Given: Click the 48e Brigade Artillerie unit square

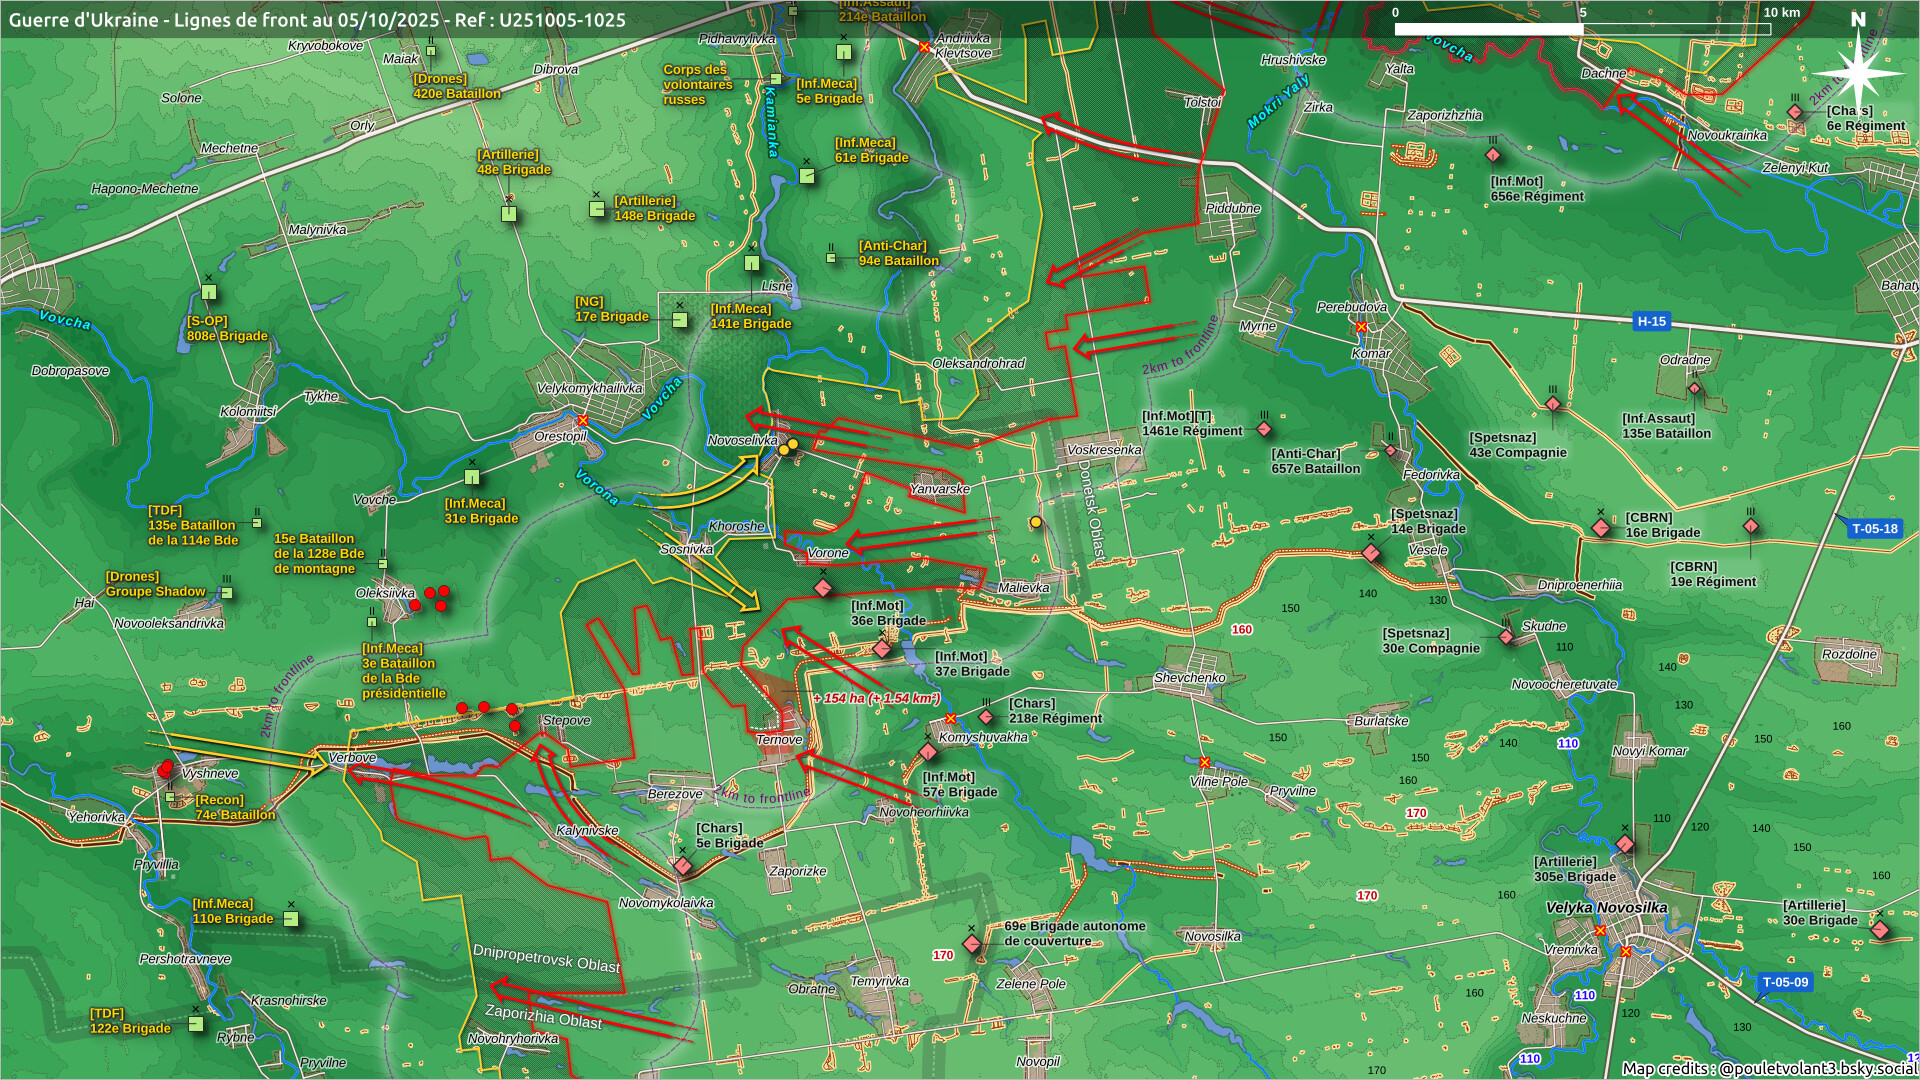Looking at the screenshot, I should click(x=509, y=212).
